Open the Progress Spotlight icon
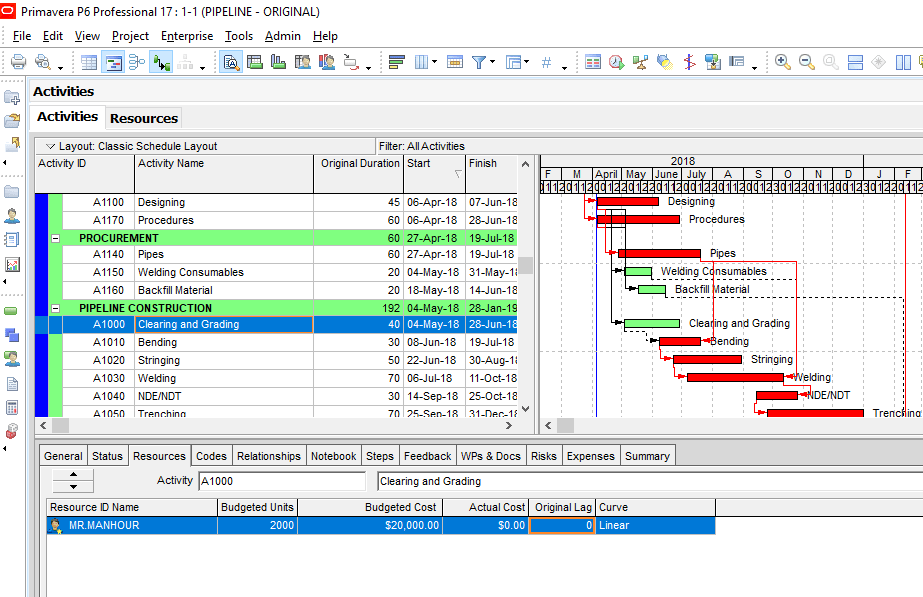The image size is (923, 597). coord(665,62)
